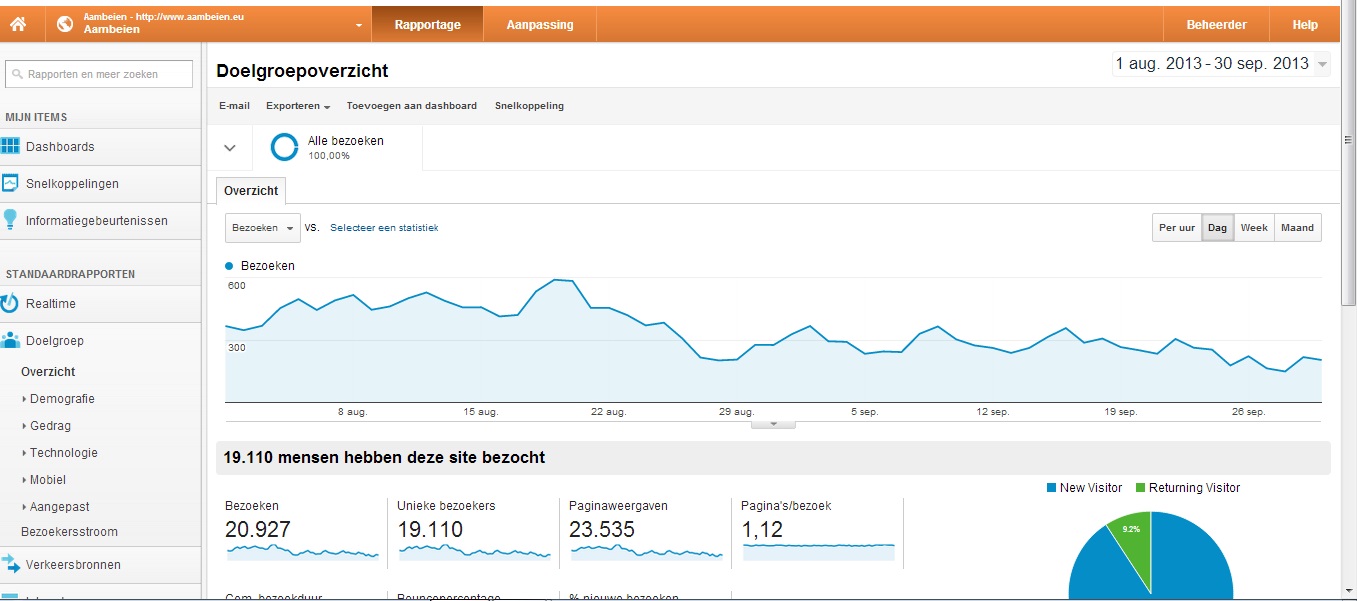
Task: Click the Paginaweergaven sparkline
Action: (646, 551)
